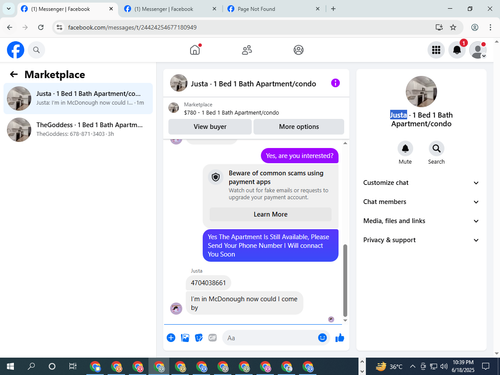Screen dimensions: 500x375
Task: Click the $780 marketplace listing line
Action: tap(231, 113)
